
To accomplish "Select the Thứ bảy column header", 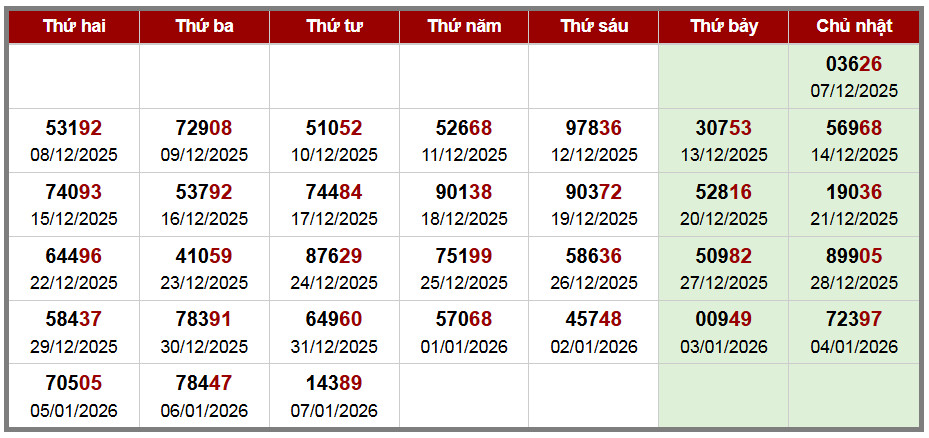I will (x=724, y=27).
